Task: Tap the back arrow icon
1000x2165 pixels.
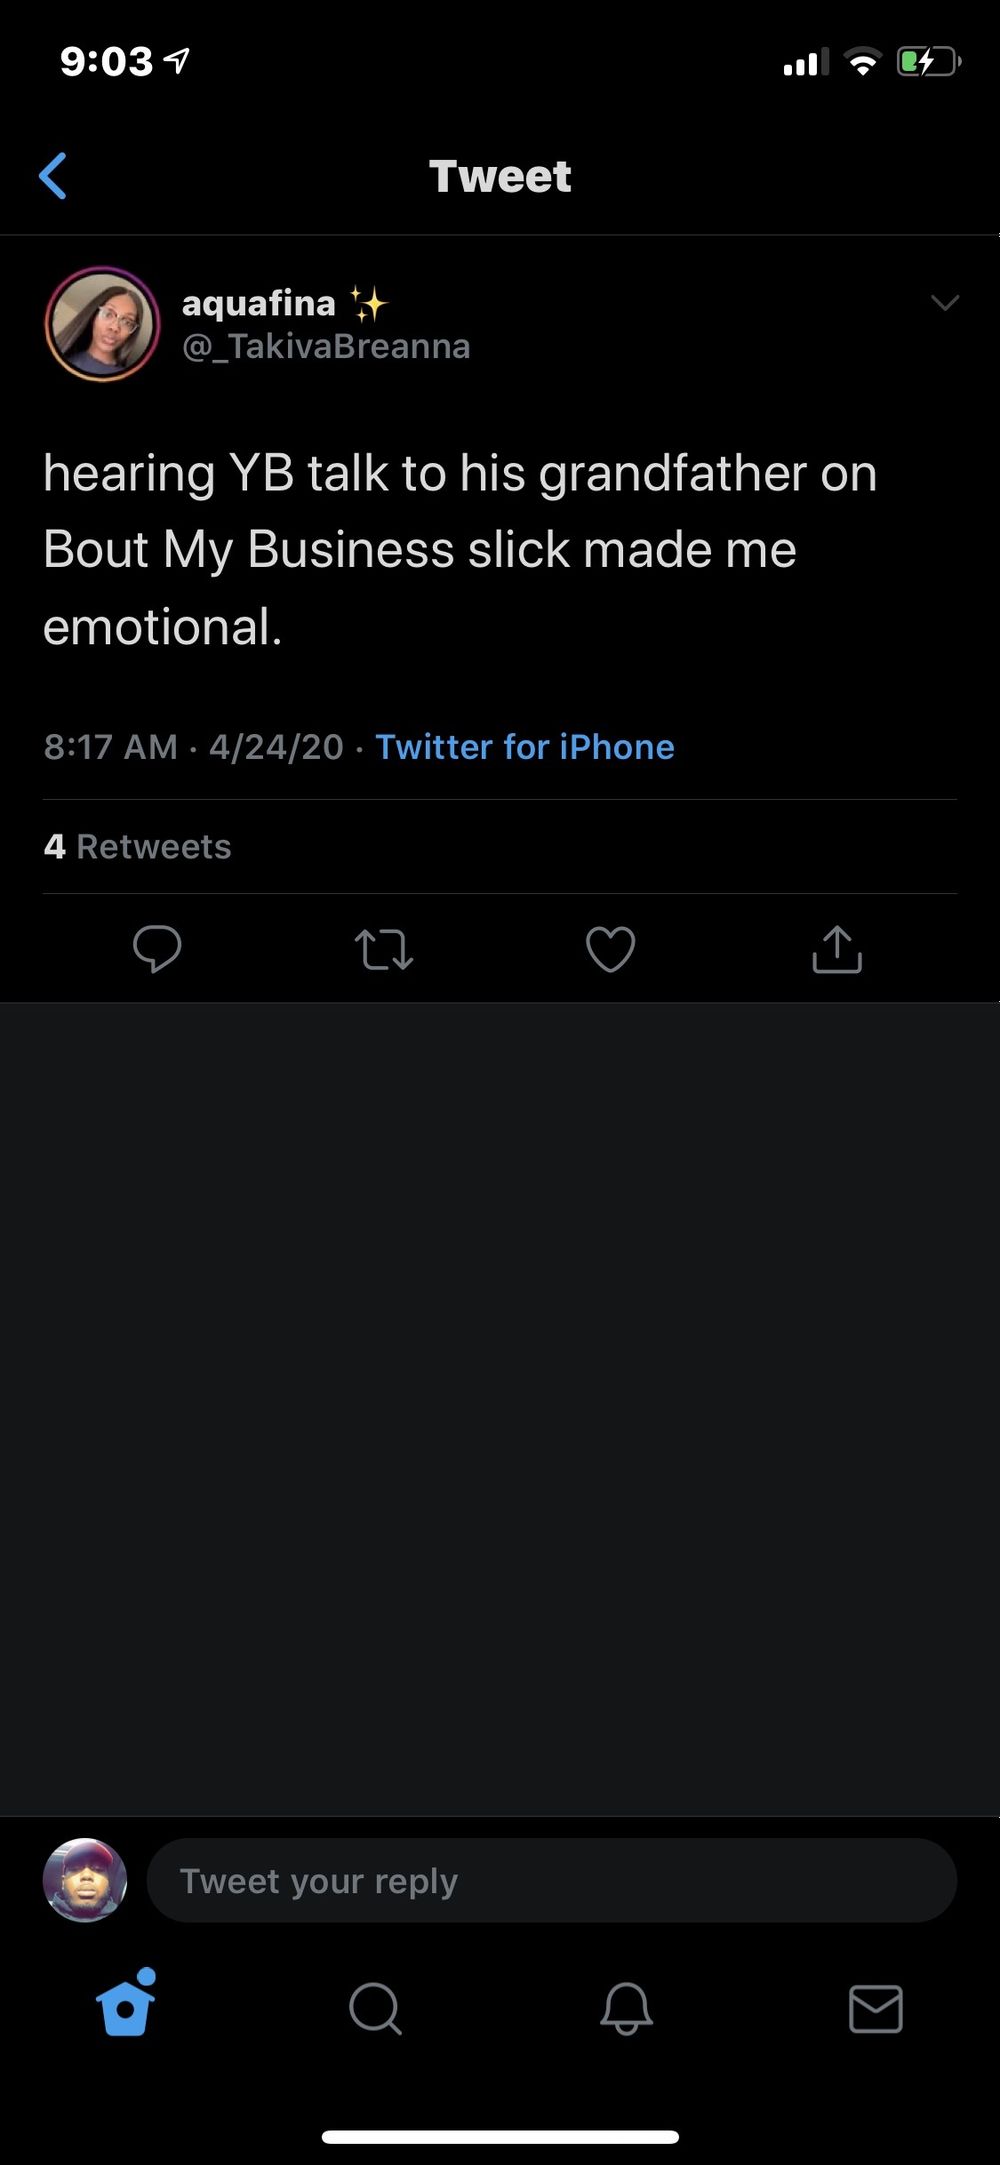Action: (53, 176)
